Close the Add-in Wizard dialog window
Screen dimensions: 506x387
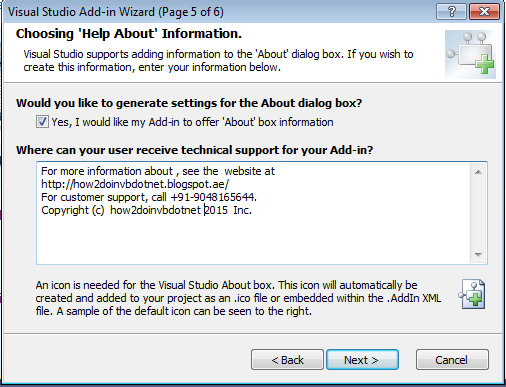point(484,12)
